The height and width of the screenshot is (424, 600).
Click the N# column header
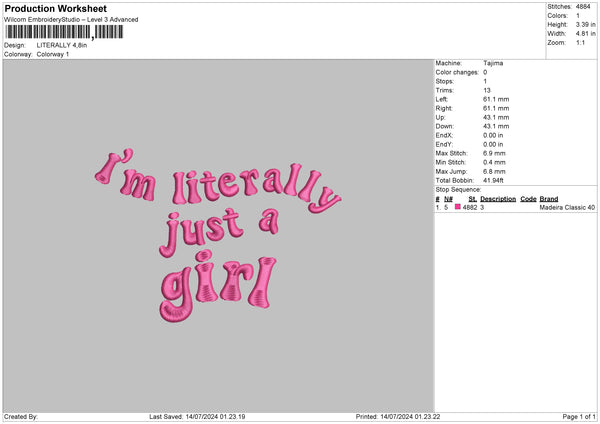tap(448, 198)
